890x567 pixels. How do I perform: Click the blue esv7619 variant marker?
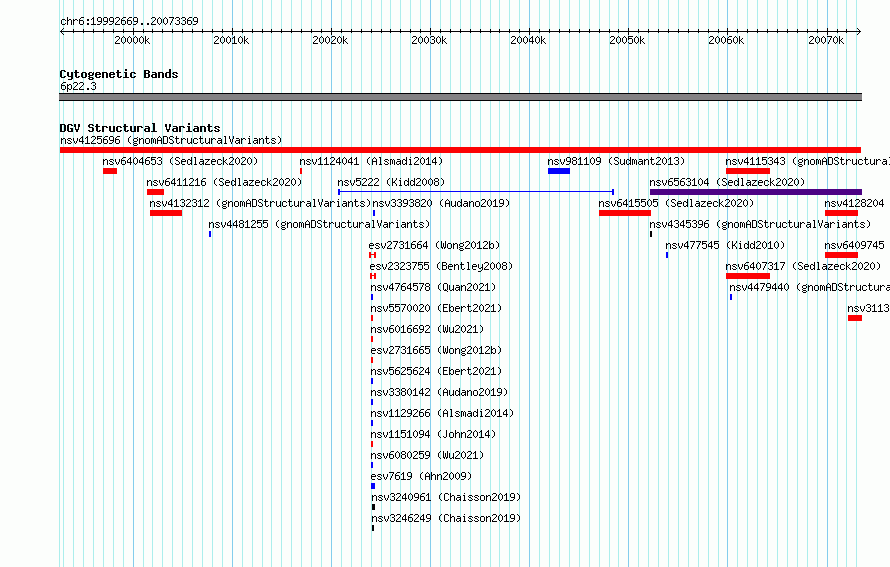tap(373, 486)
